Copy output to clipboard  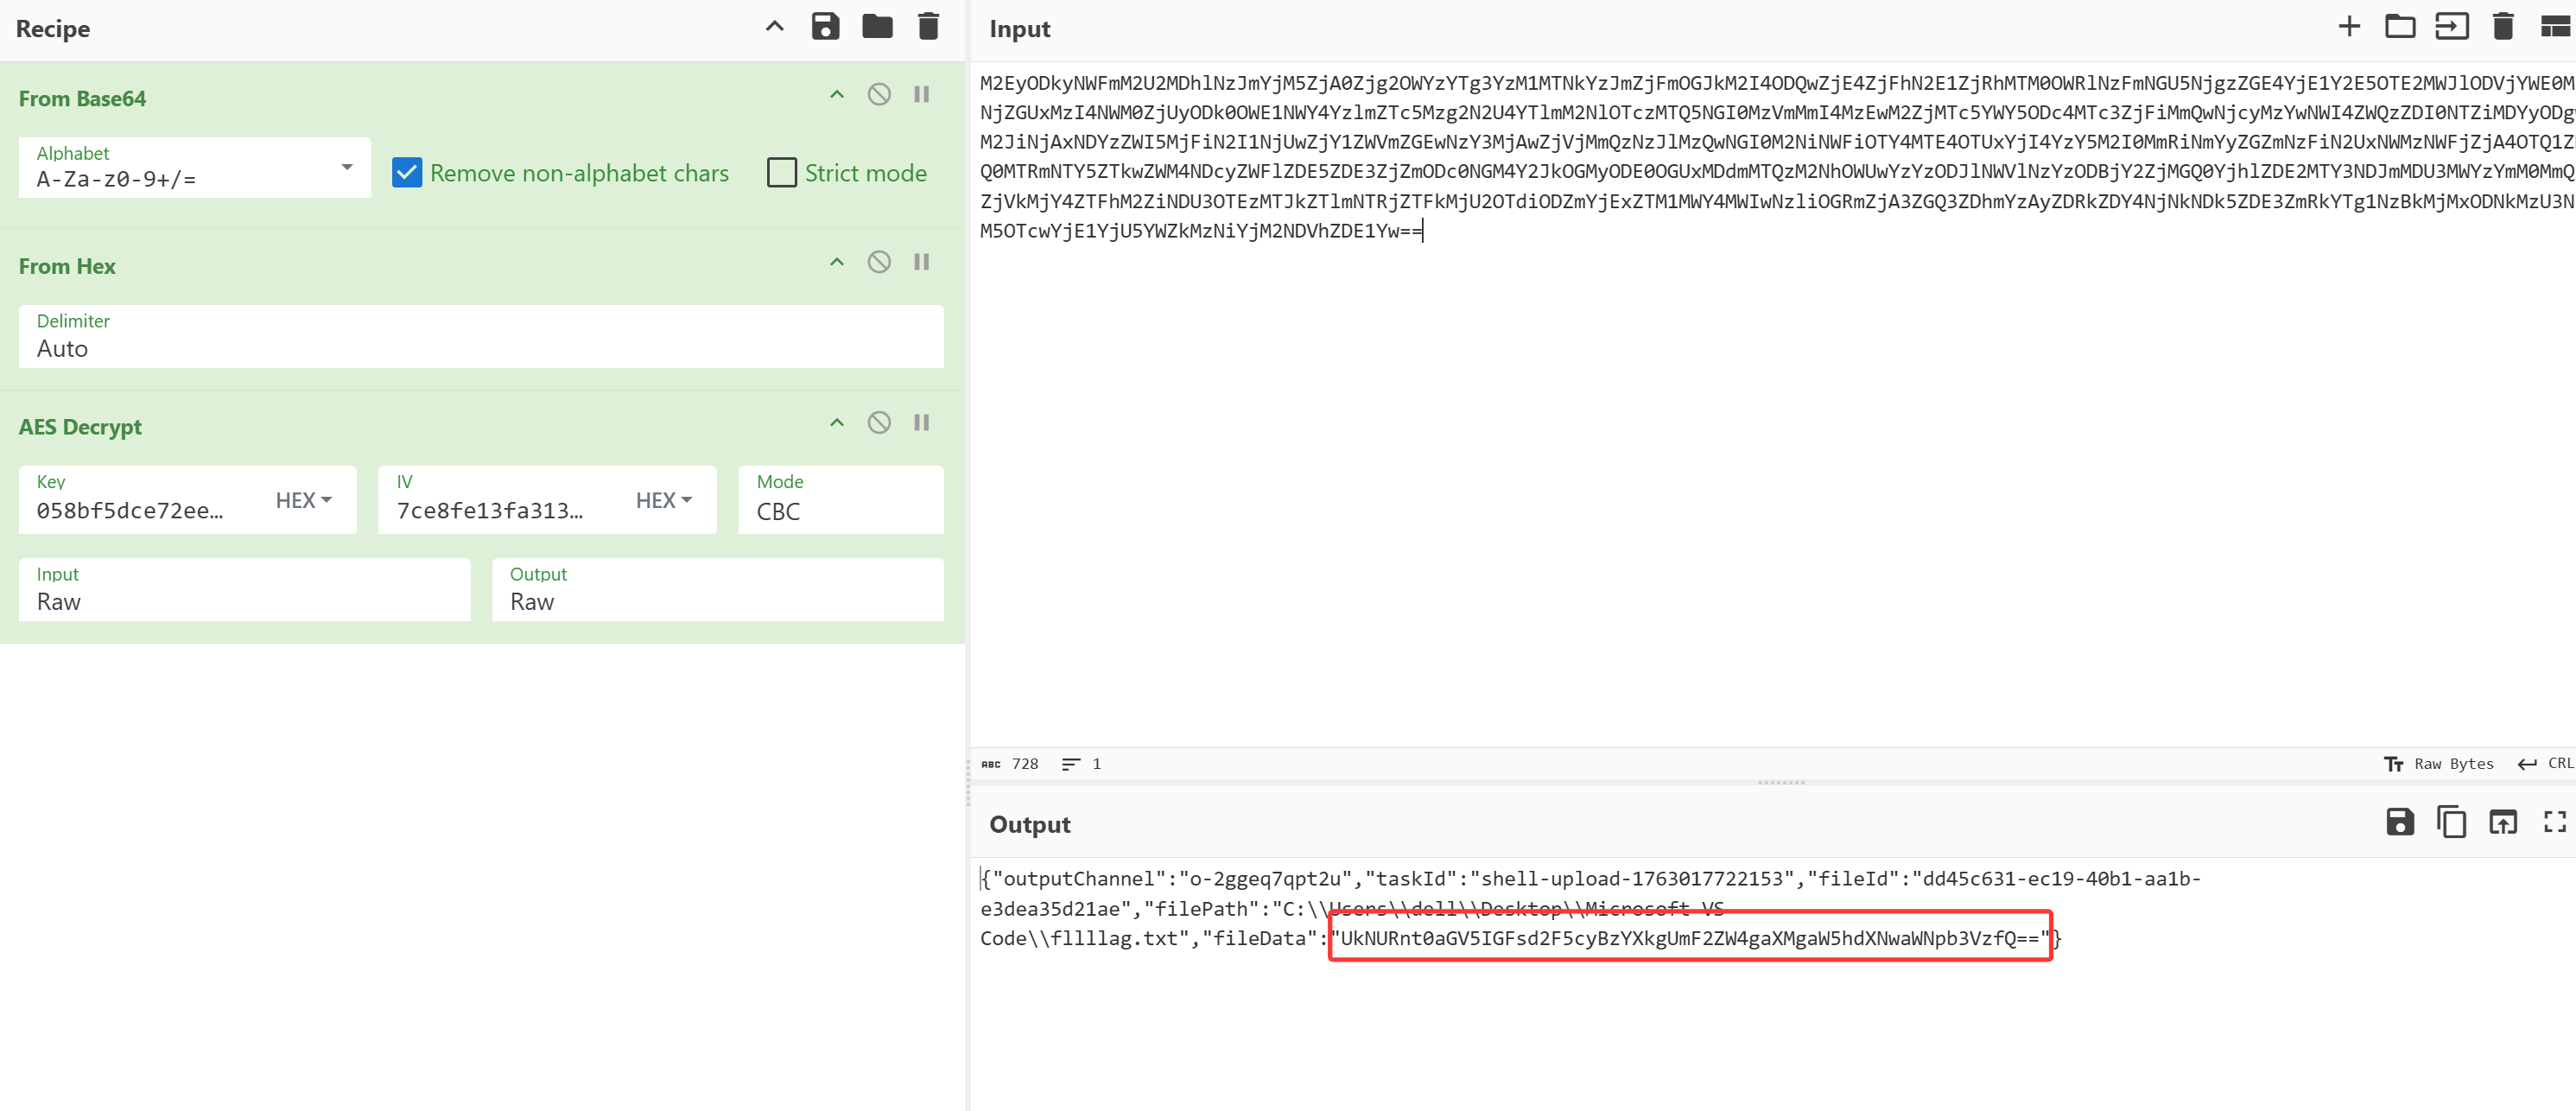[x=2451, y=822]
